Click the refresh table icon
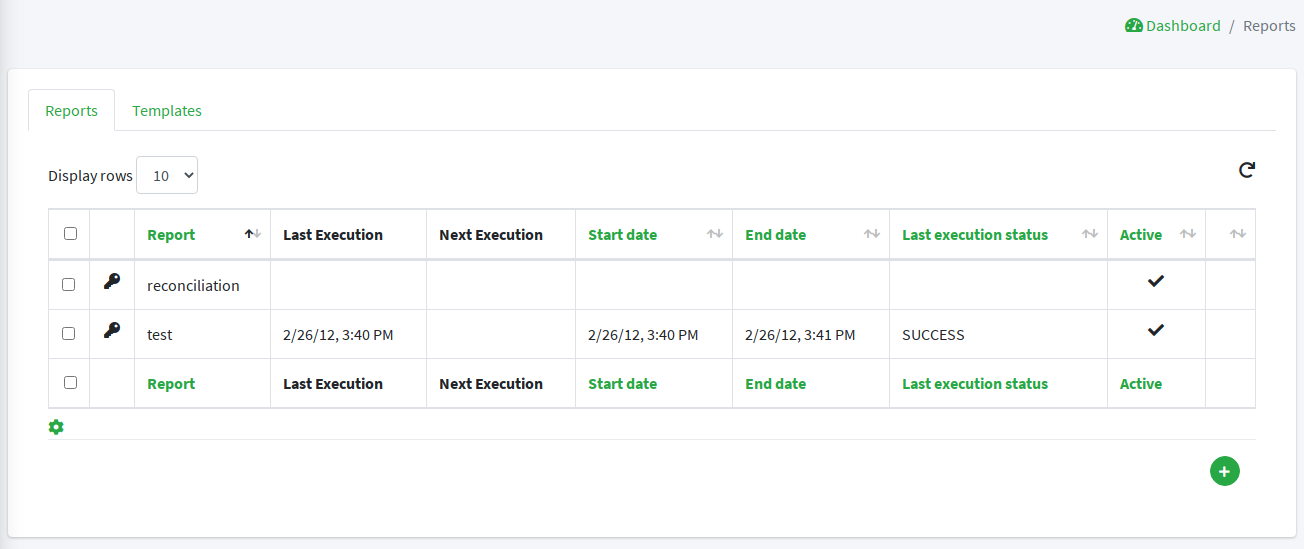Image resolution: width=1304 pixels, height=549 pixels. pos(1246,170)
